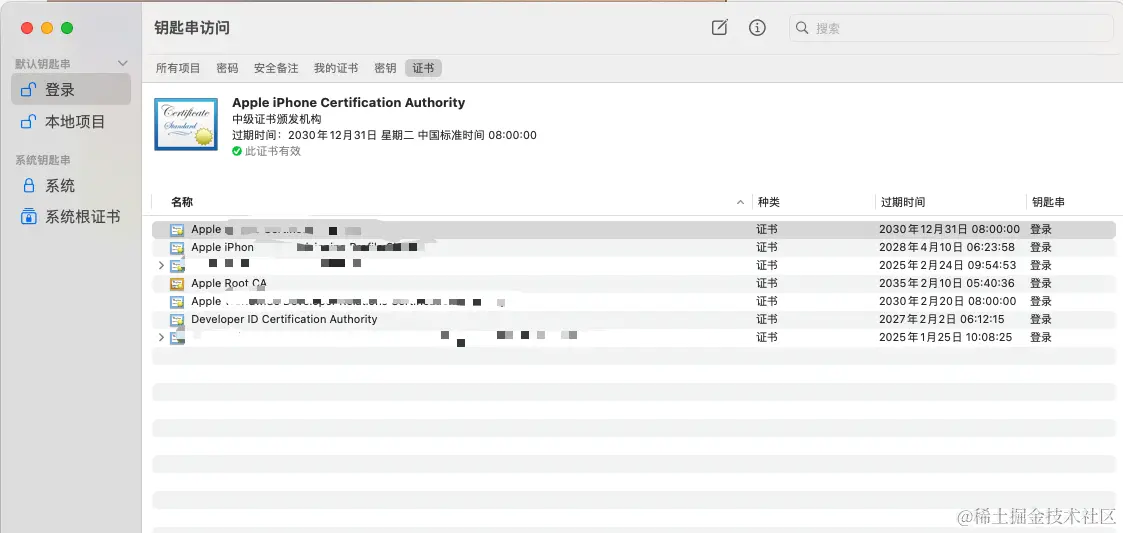1123x533 pixels.
Task: Click the date 2030年2月20日 08:00:00 cell
Action: 948,301
